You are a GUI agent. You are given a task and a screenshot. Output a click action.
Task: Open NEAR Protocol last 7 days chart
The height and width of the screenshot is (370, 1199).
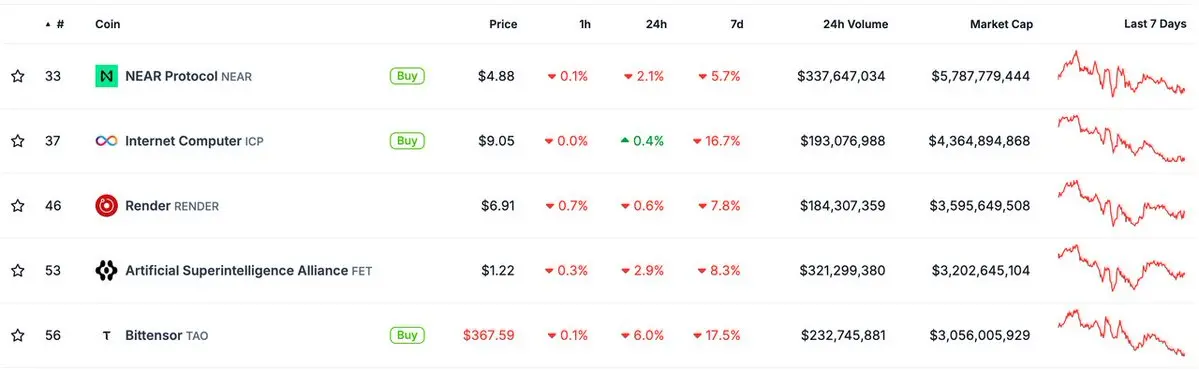click(x=1121, y=73)
